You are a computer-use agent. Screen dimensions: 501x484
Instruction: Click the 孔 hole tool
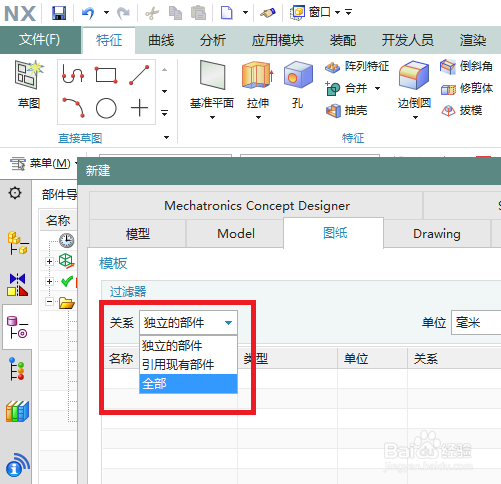point(298,85)
